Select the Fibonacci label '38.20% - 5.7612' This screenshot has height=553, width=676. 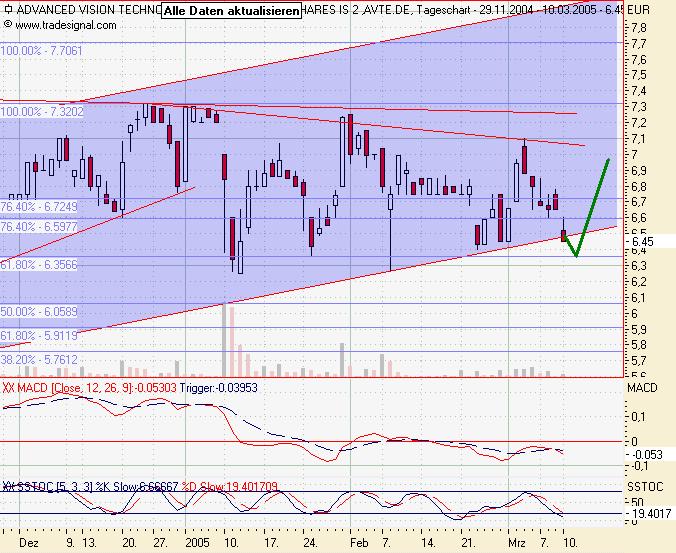tap(39, 359)
